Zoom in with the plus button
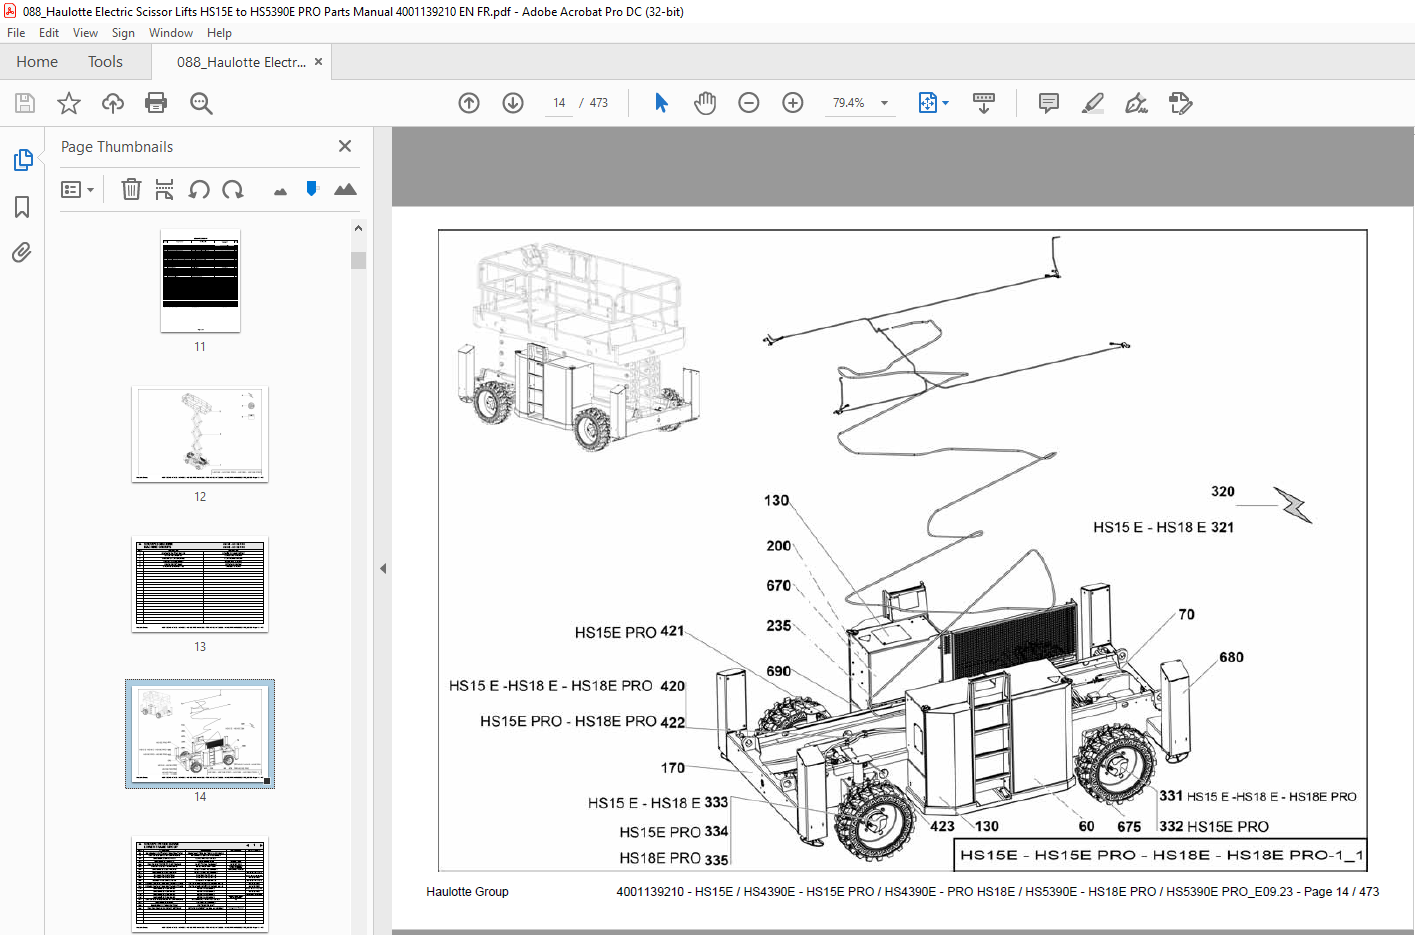Viewport: 1415px width, 935px height. coord(793,103)
